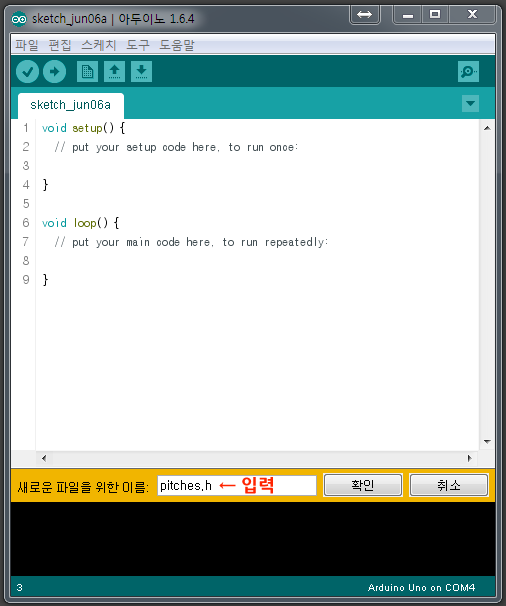The height and width of the screenshot is (606, 506).
Task: Confirm the file name with 확인
Action: click(x=363, y=485)
